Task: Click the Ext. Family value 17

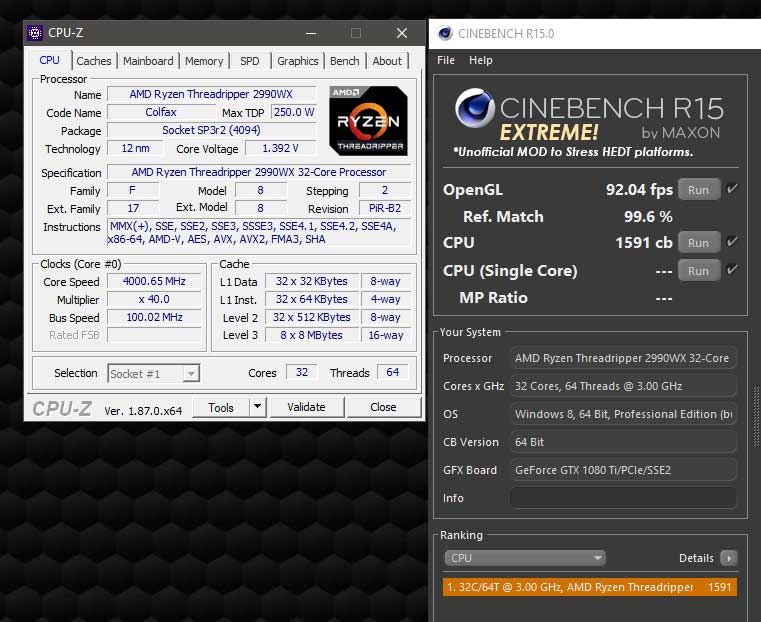Action: [x=133, y=208]
